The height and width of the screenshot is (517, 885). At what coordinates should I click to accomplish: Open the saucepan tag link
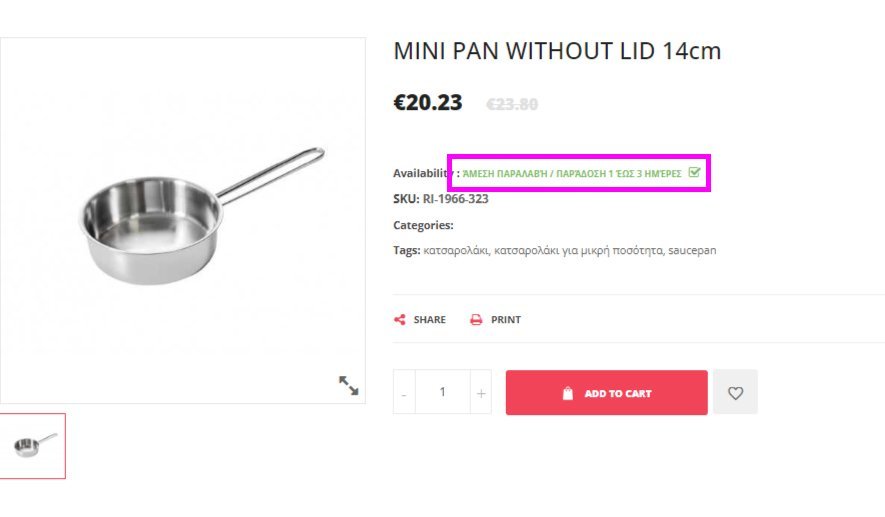click(692, 250)
